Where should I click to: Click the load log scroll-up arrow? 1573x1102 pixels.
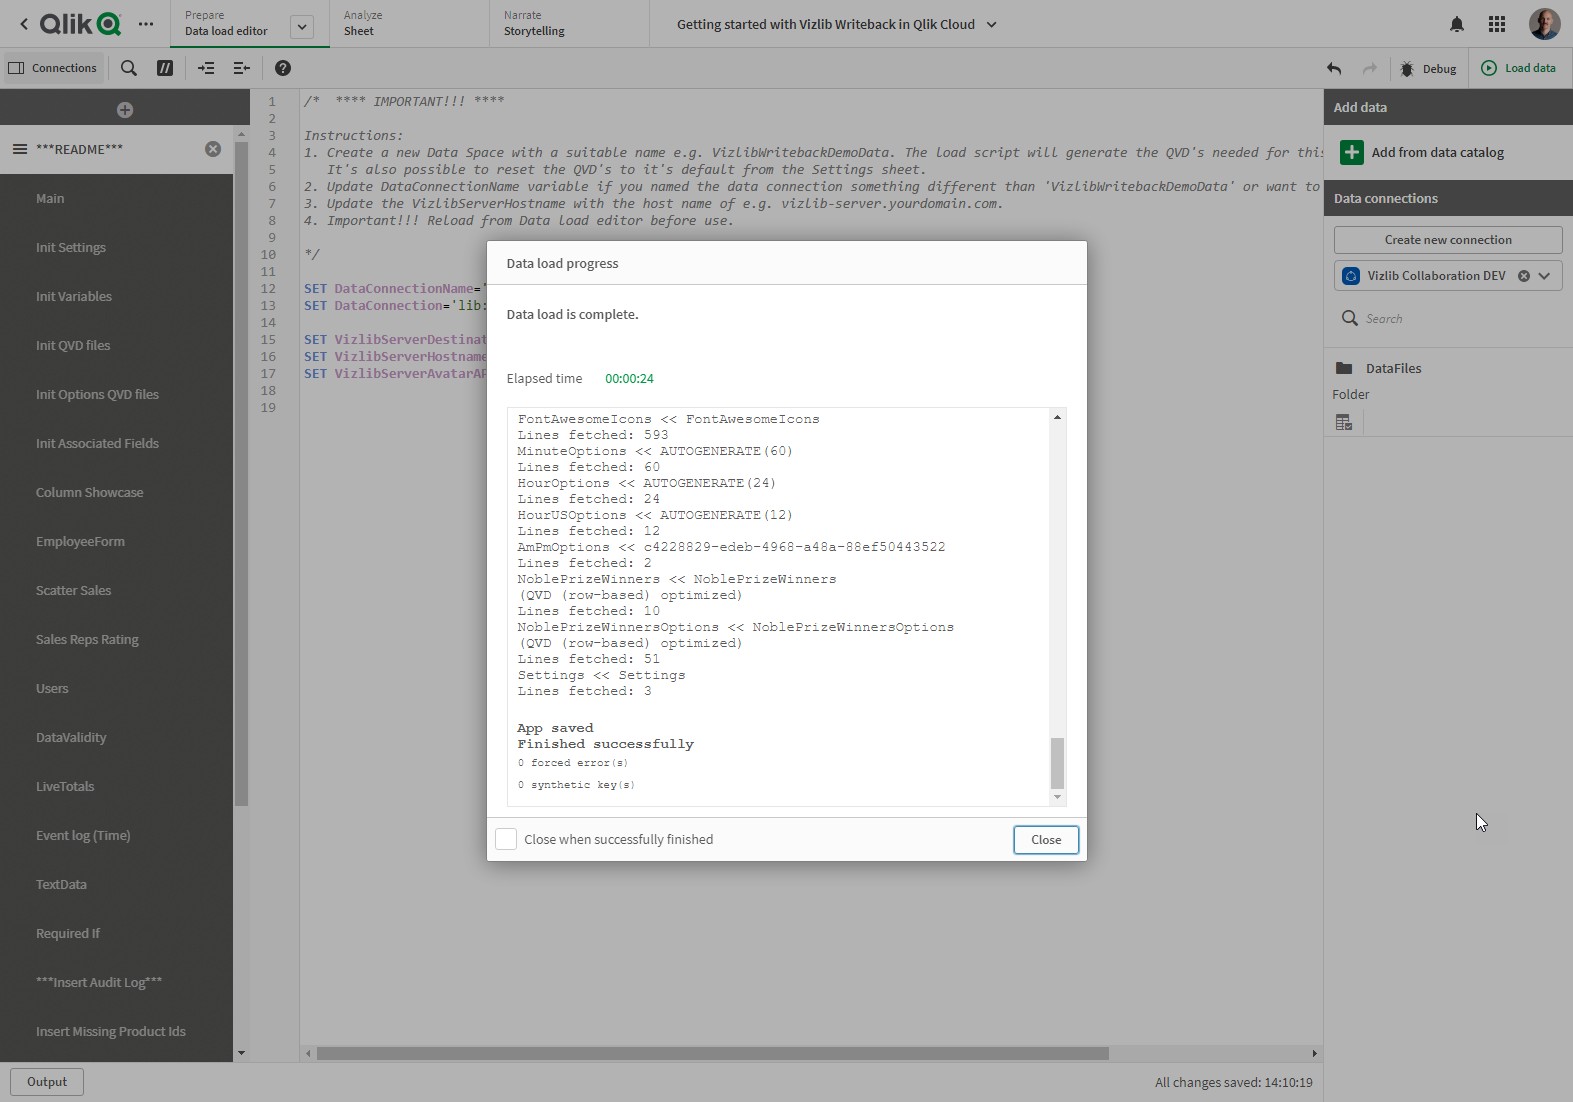1057,417
